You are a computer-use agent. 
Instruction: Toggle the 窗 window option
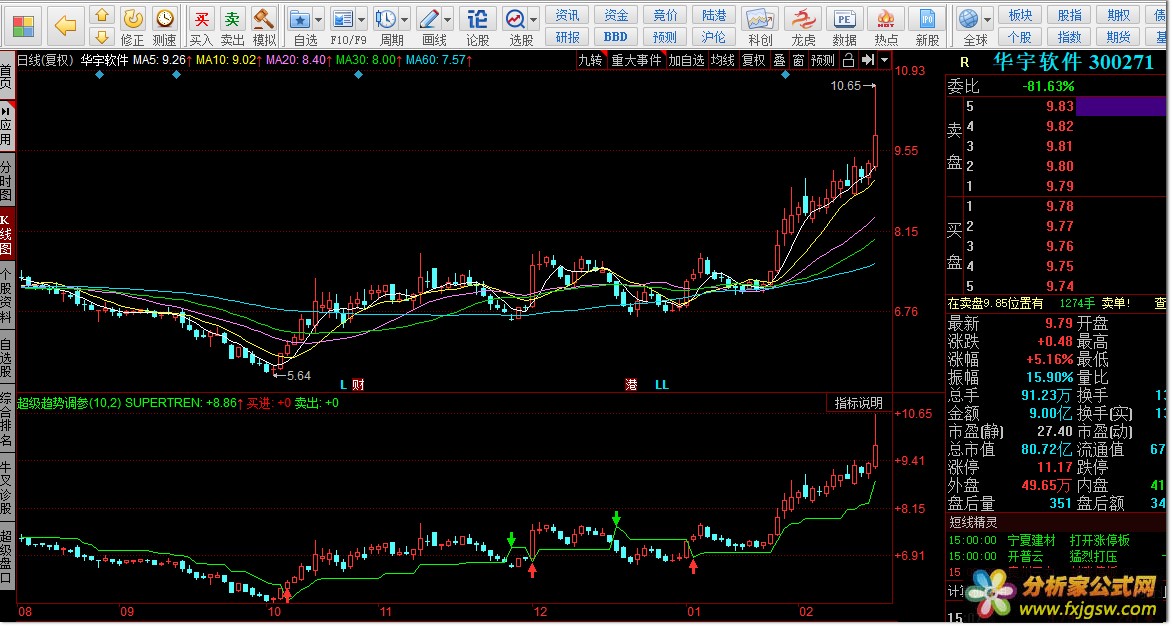pos(798,60)
